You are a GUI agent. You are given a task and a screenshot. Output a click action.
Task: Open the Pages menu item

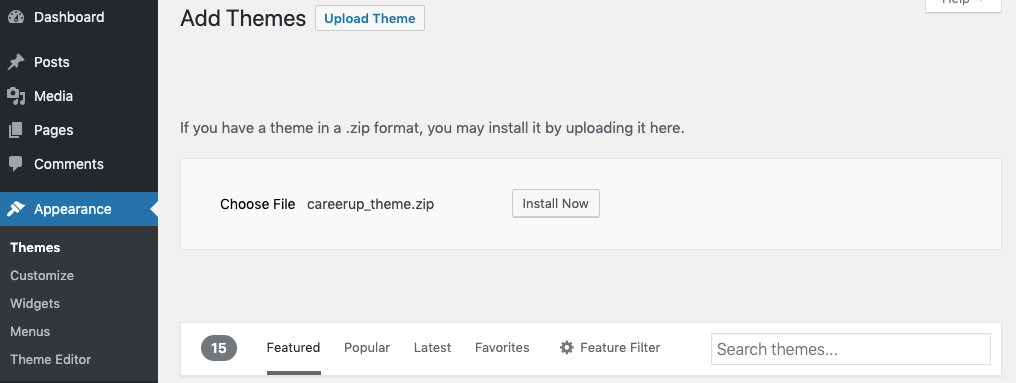click(x=79, y=130)
